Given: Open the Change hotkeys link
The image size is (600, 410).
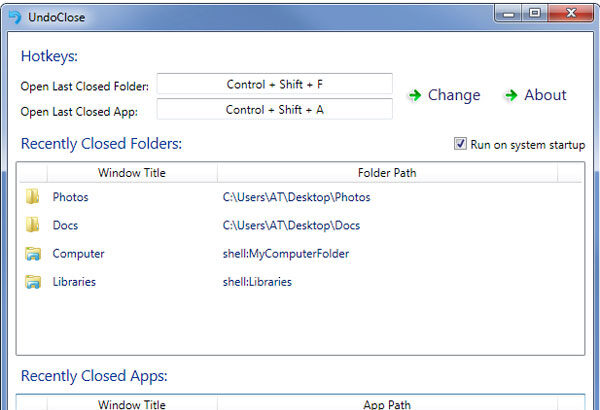Looking at the screenshot, I should click(453, 96).
